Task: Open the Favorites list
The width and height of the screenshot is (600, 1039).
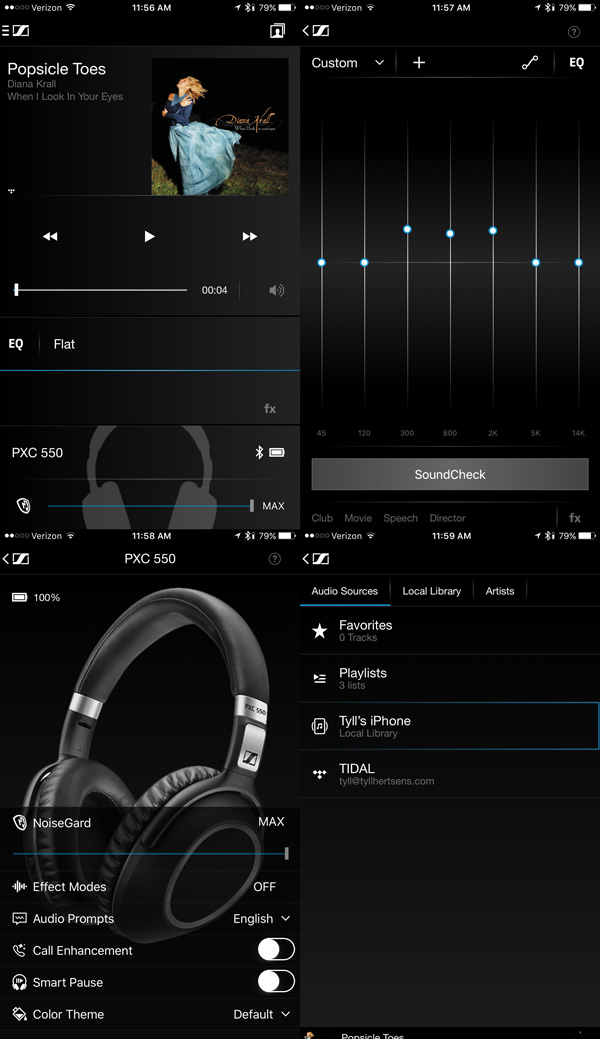Action: 450,630
